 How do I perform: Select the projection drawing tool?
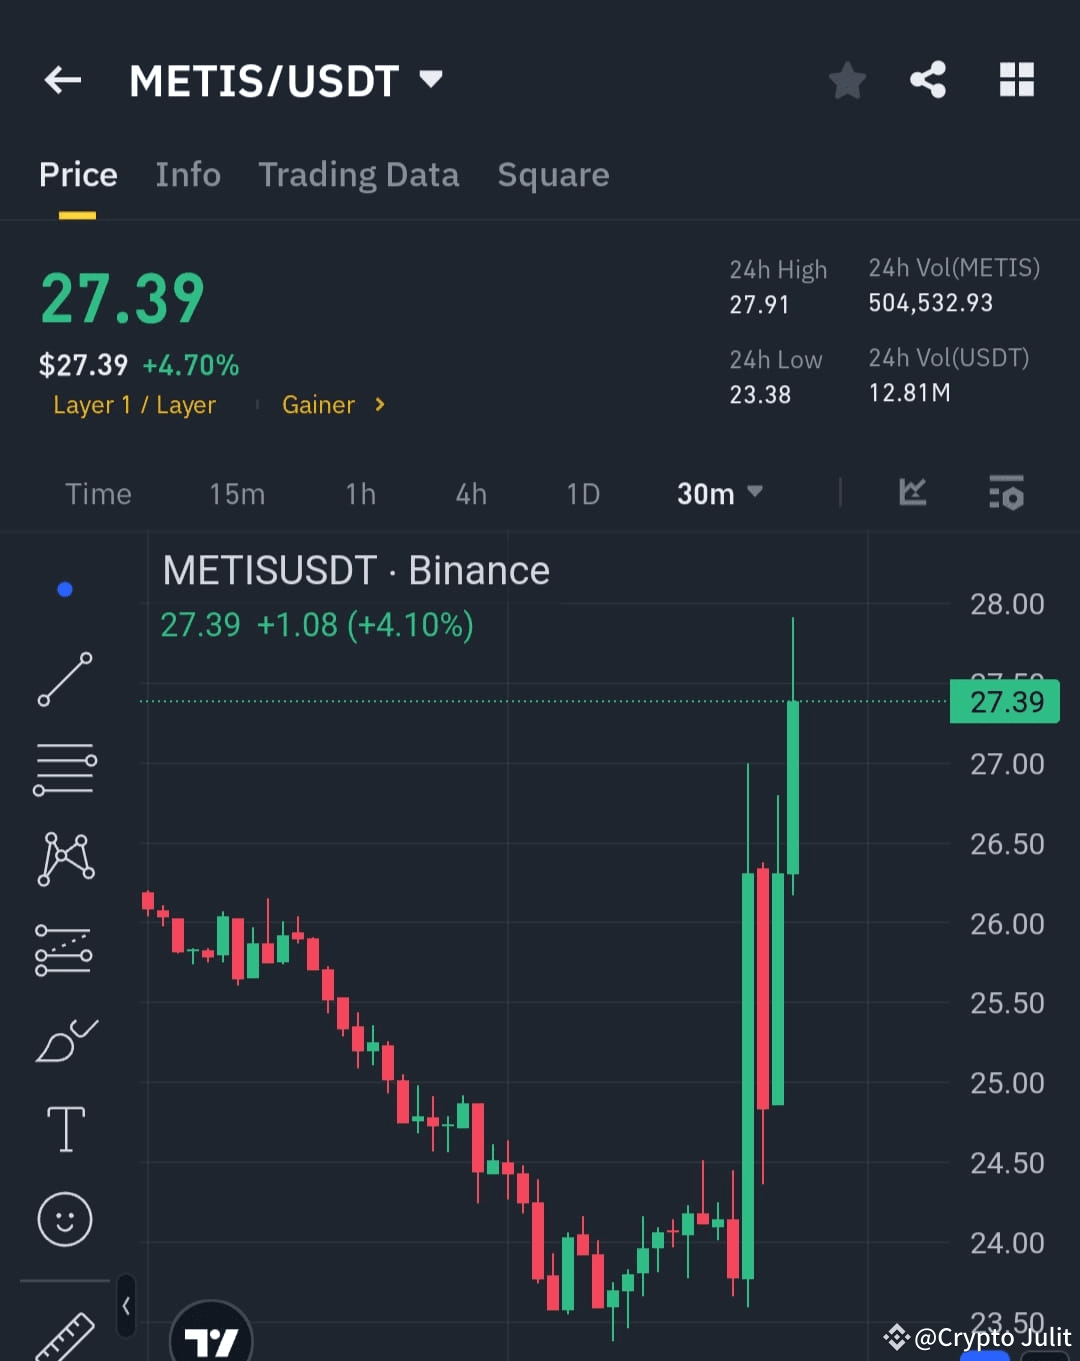pyautogui.click(x=65, y=948)
